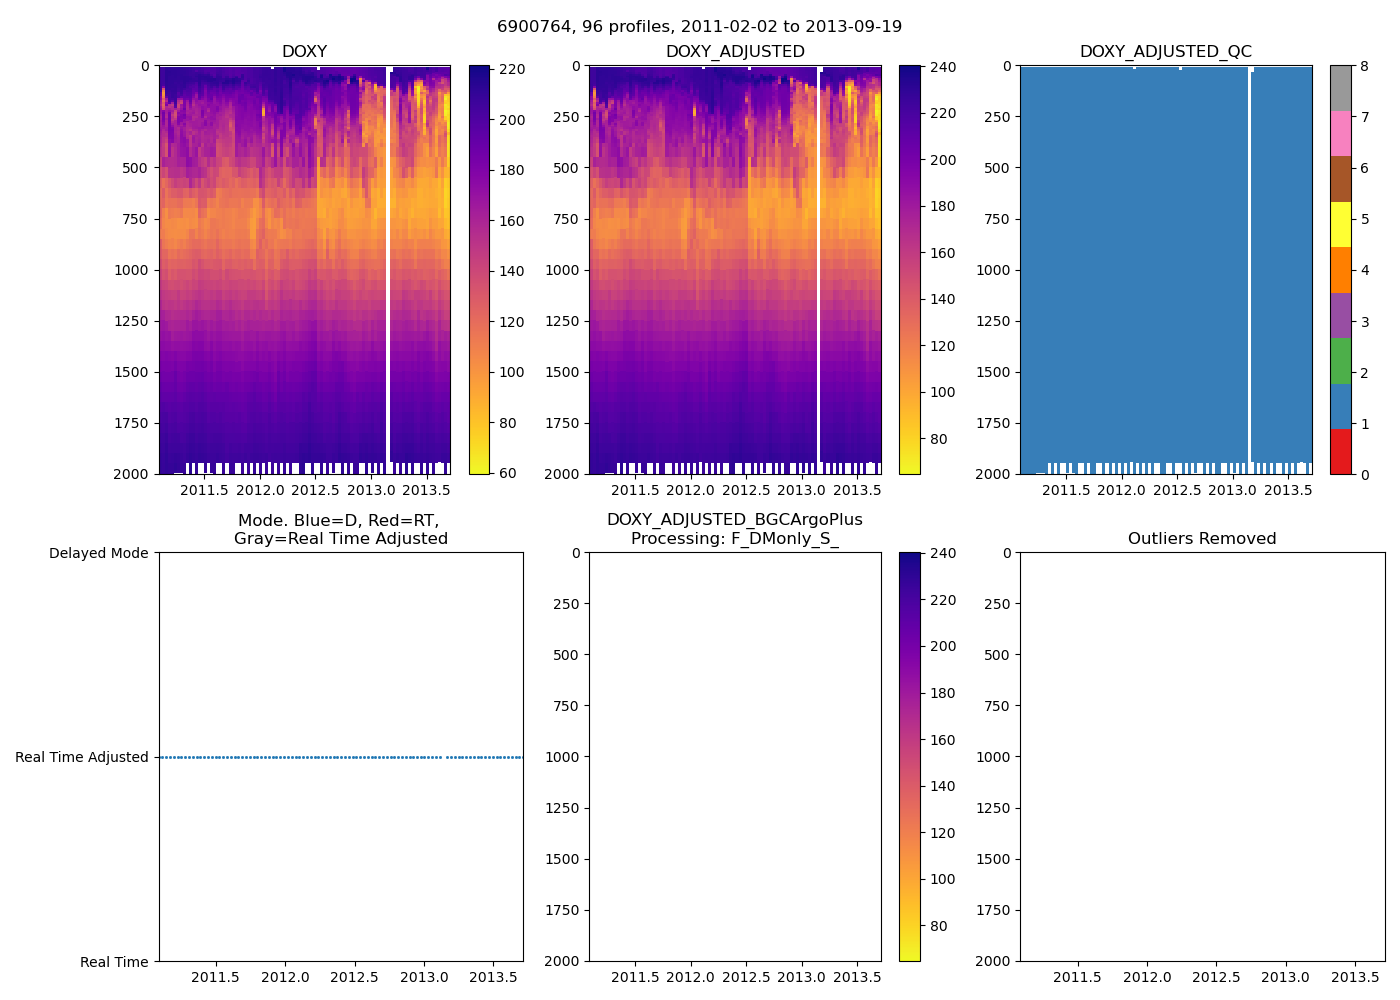Select the green QC flag 2 swatch
Image resolution: width=1400 pixels, height=1000 pixels.
coord(1340,361)
